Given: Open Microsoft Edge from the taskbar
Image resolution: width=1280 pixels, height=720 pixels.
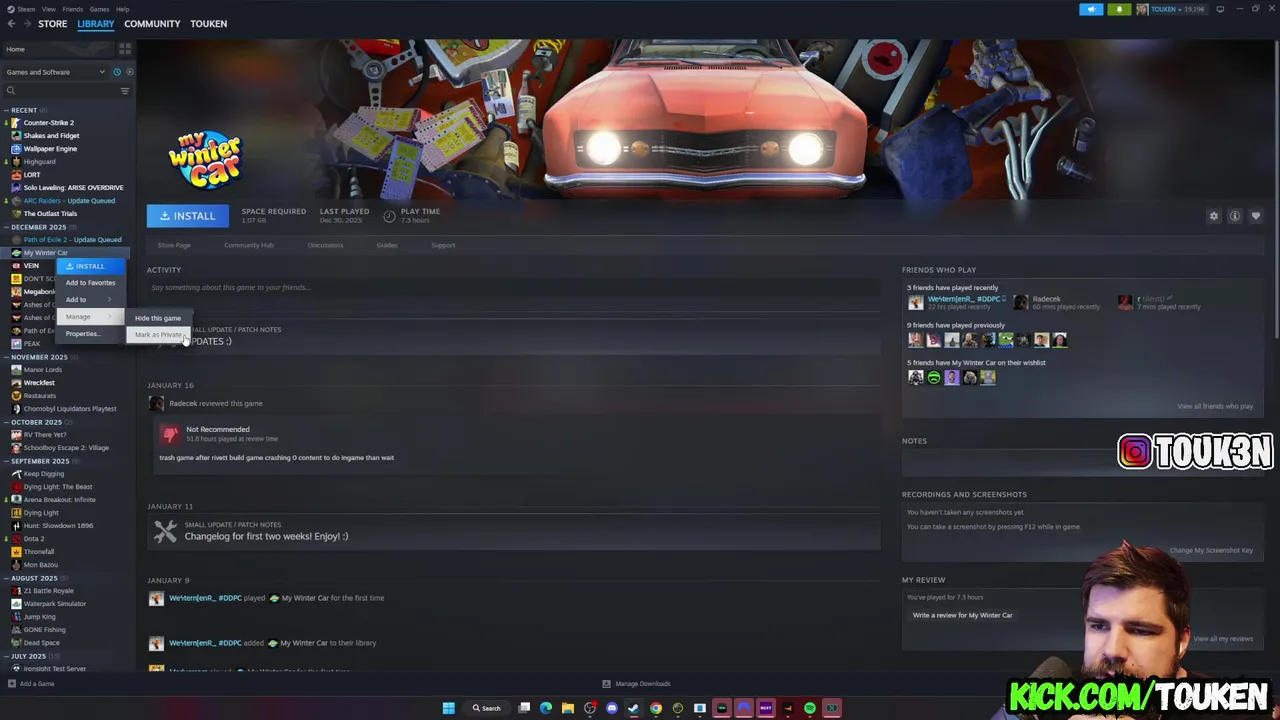Looking at the screenshot, I should 546,708.
